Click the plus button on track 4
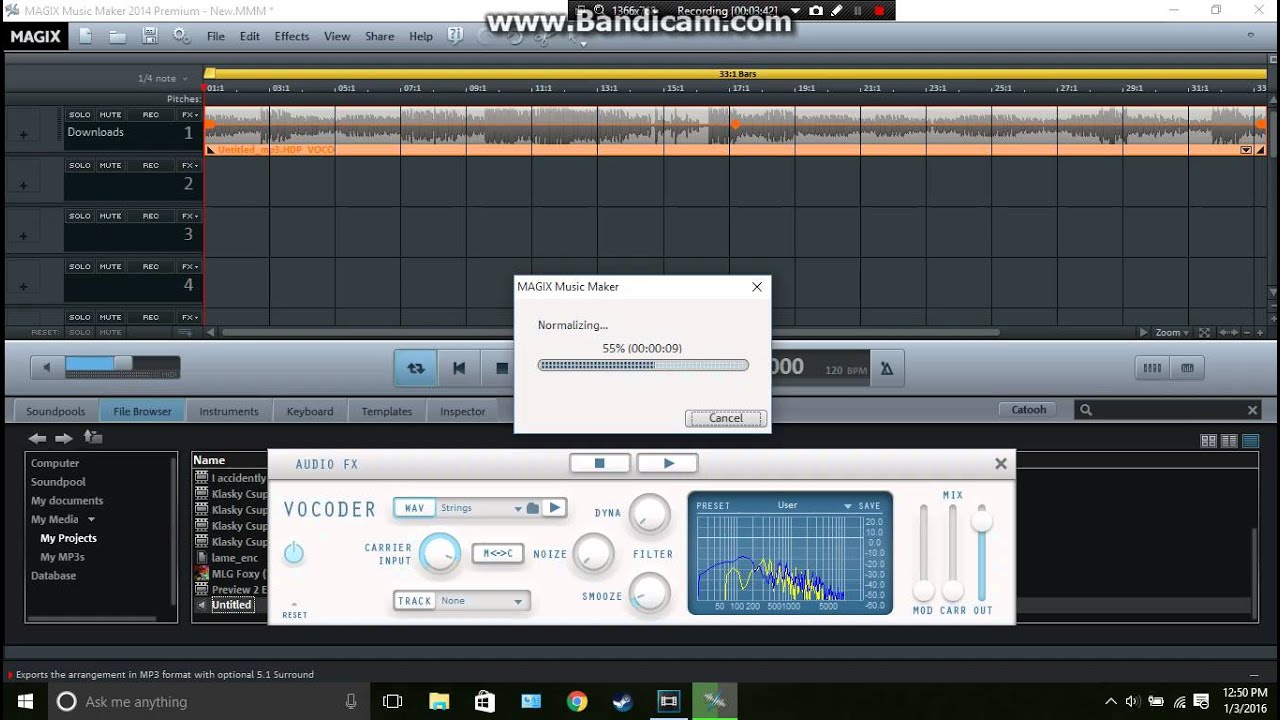Screen dimensions: 1280x720 pos(23,287)
